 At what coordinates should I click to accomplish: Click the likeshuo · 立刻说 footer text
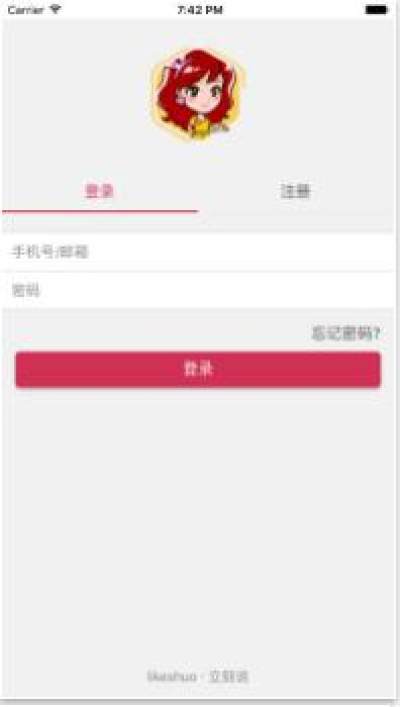(198, 676)
